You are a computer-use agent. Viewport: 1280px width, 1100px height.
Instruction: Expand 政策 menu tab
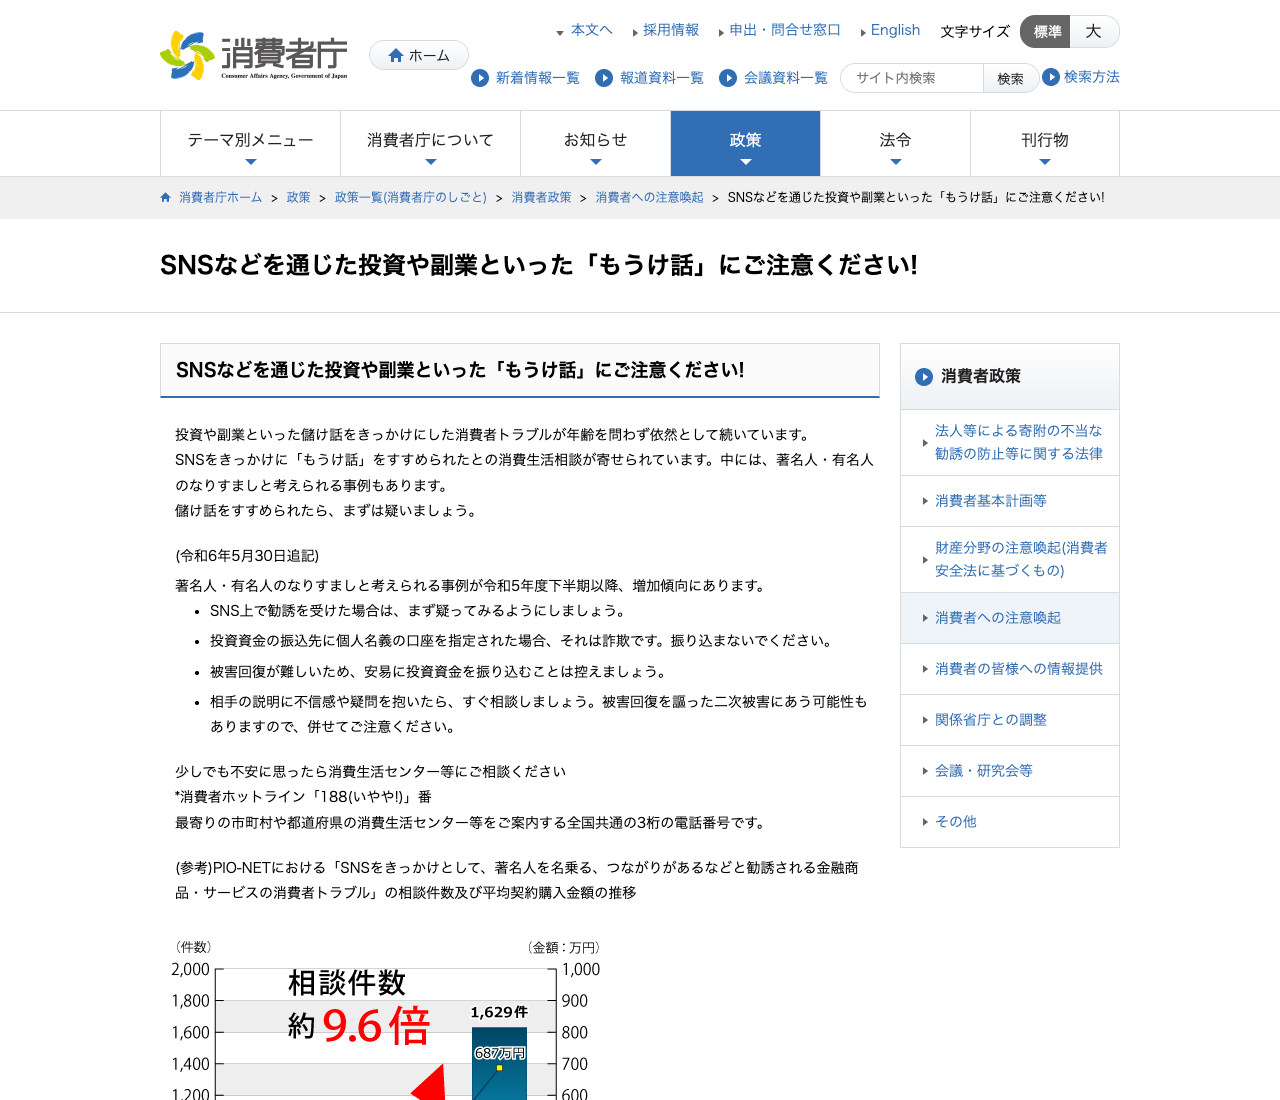point(745,144)
